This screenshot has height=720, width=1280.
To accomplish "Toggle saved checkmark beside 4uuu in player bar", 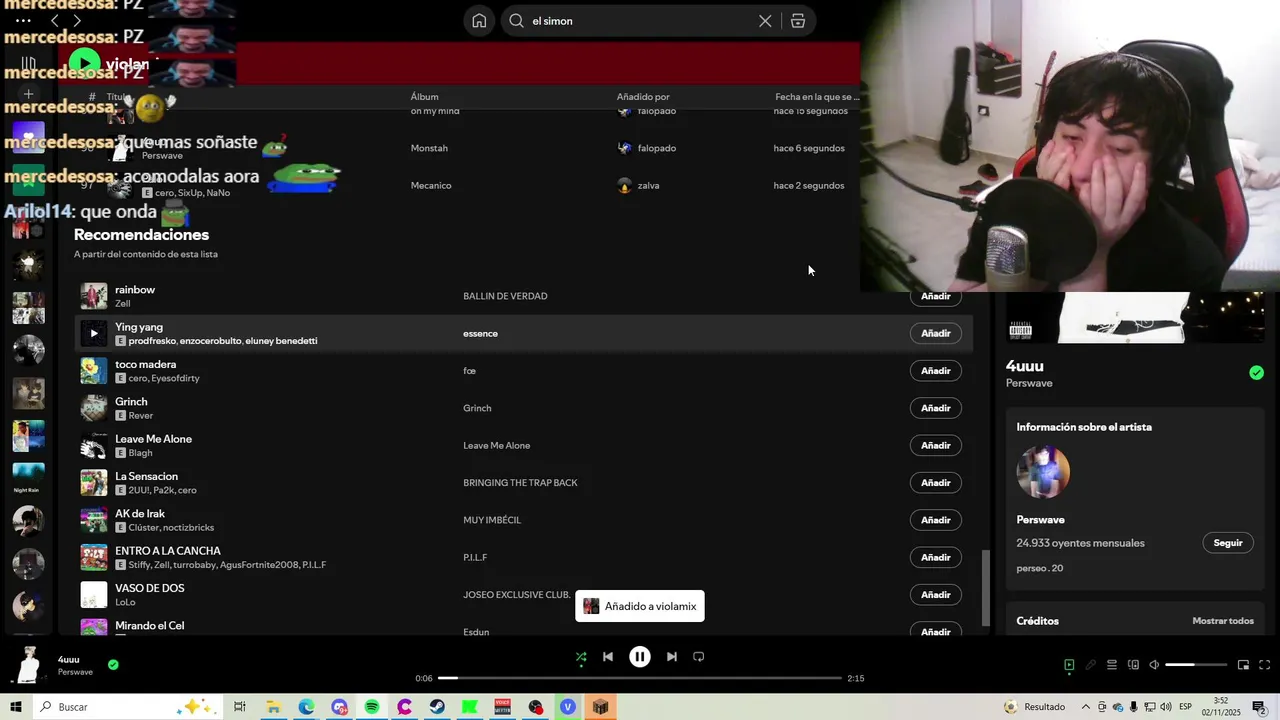I will [x=113, y=664].
